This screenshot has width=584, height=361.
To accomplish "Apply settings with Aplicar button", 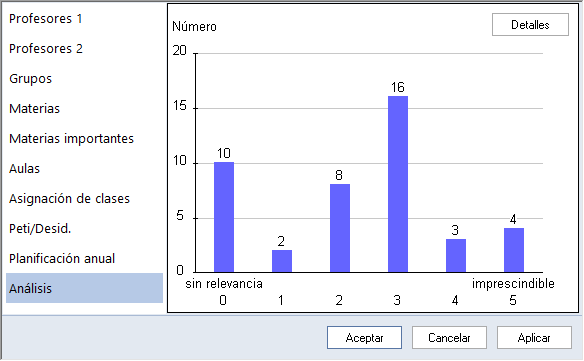I will tap(534, 338).
